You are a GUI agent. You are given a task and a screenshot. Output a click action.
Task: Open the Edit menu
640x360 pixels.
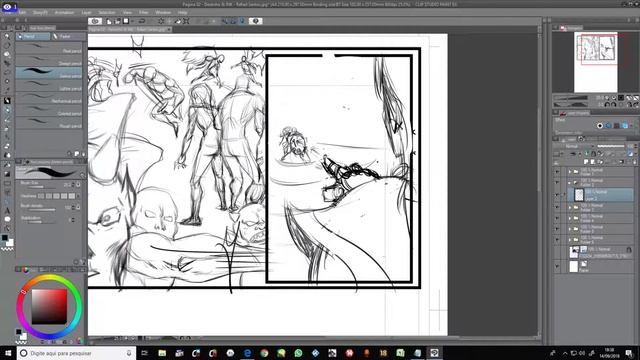22,13
